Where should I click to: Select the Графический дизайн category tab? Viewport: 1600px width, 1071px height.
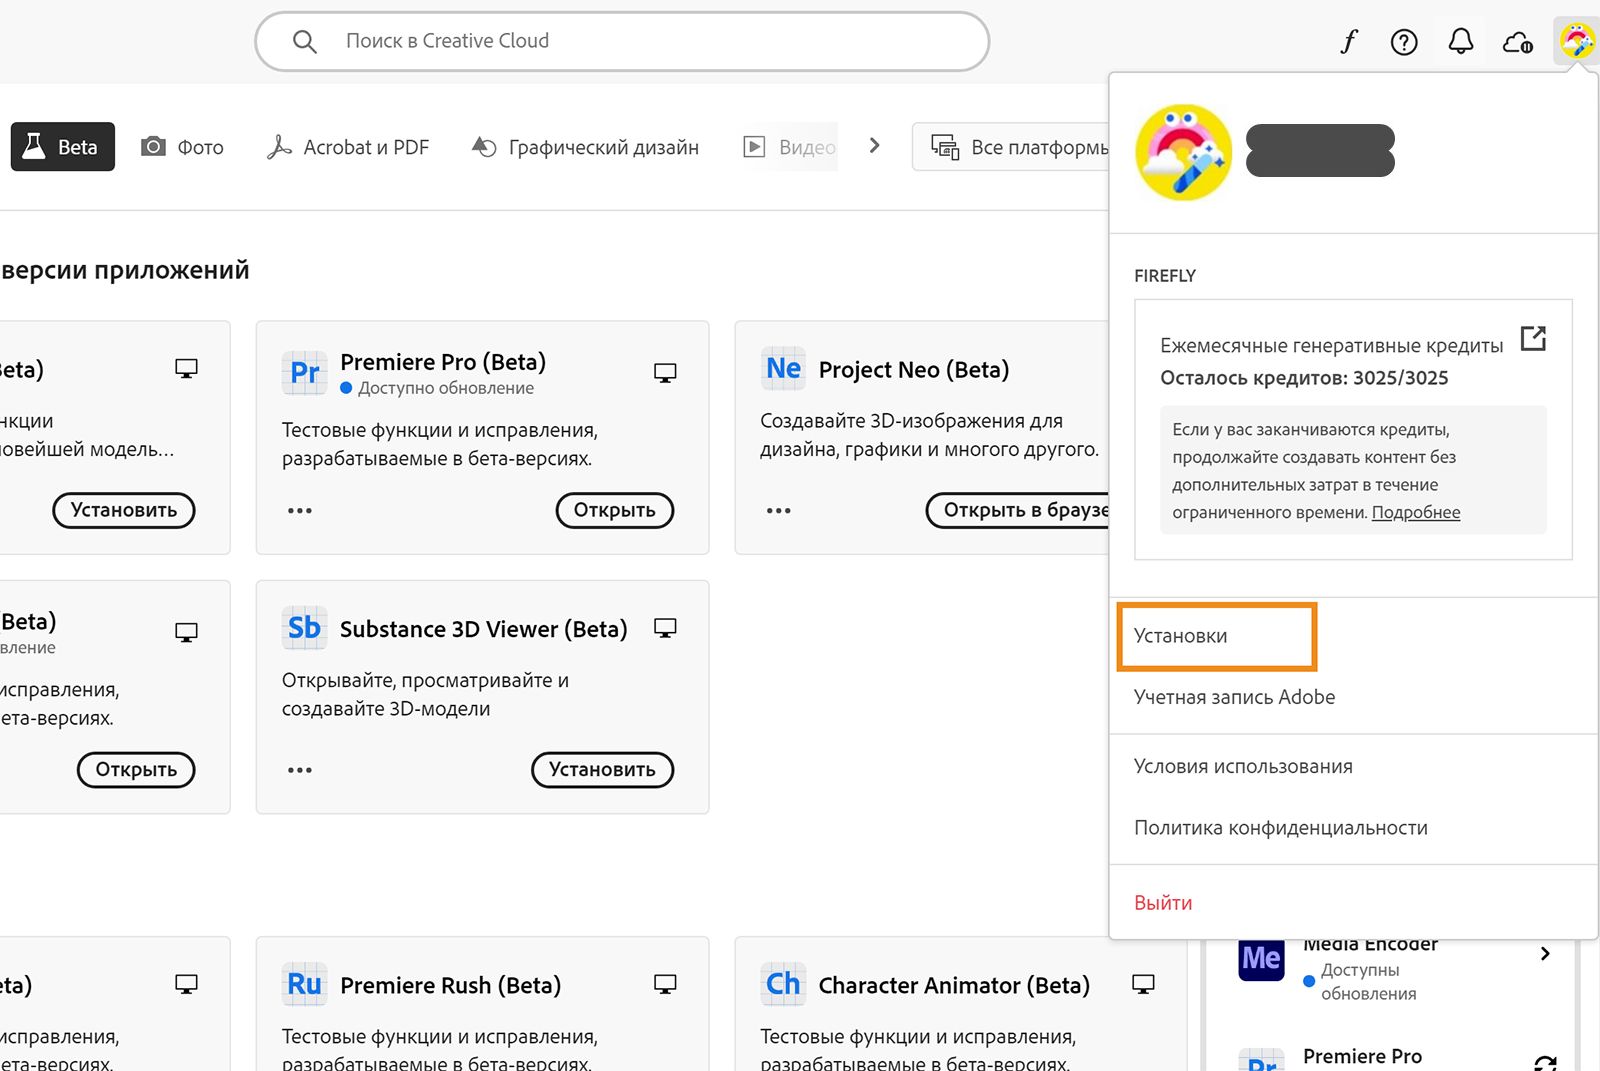pyautogui.click(x=585, y=147)
